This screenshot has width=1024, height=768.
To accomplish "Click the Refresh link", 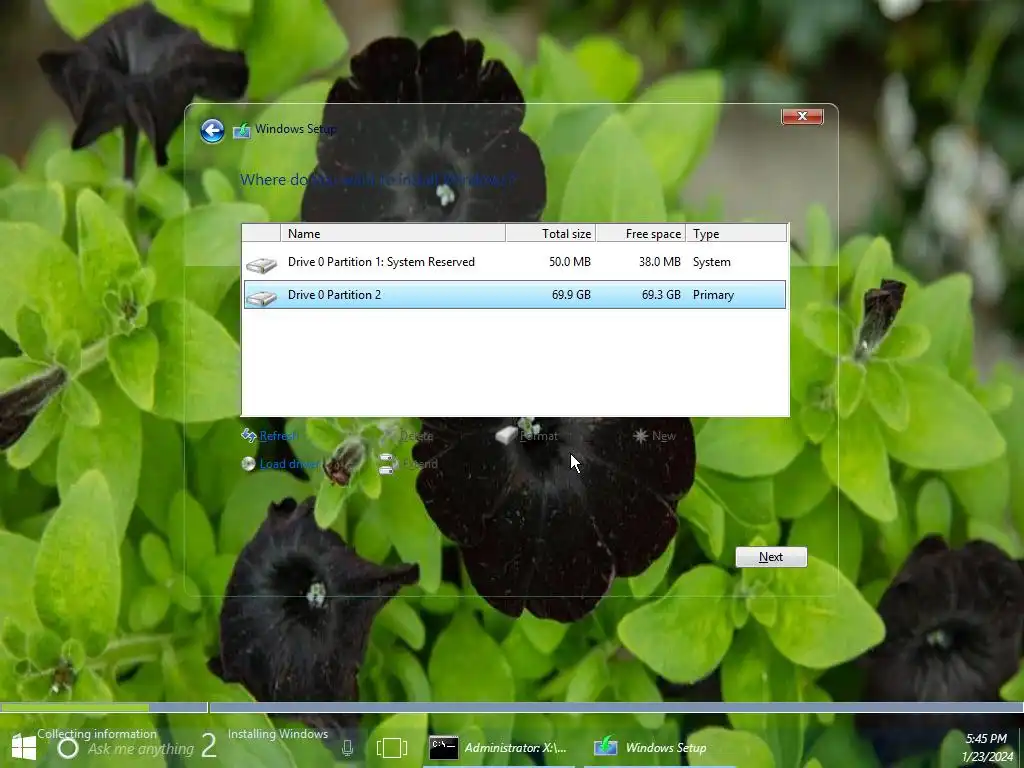I will coord(278,436).
